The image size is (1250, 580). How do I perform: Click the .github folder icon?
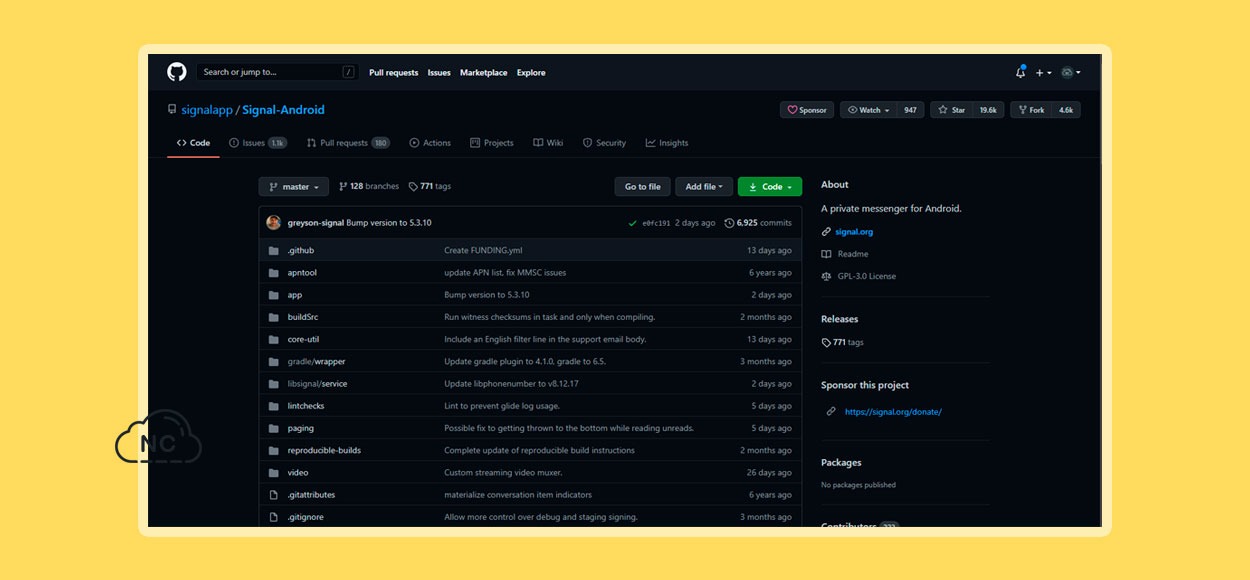click(x=274, y=250)
